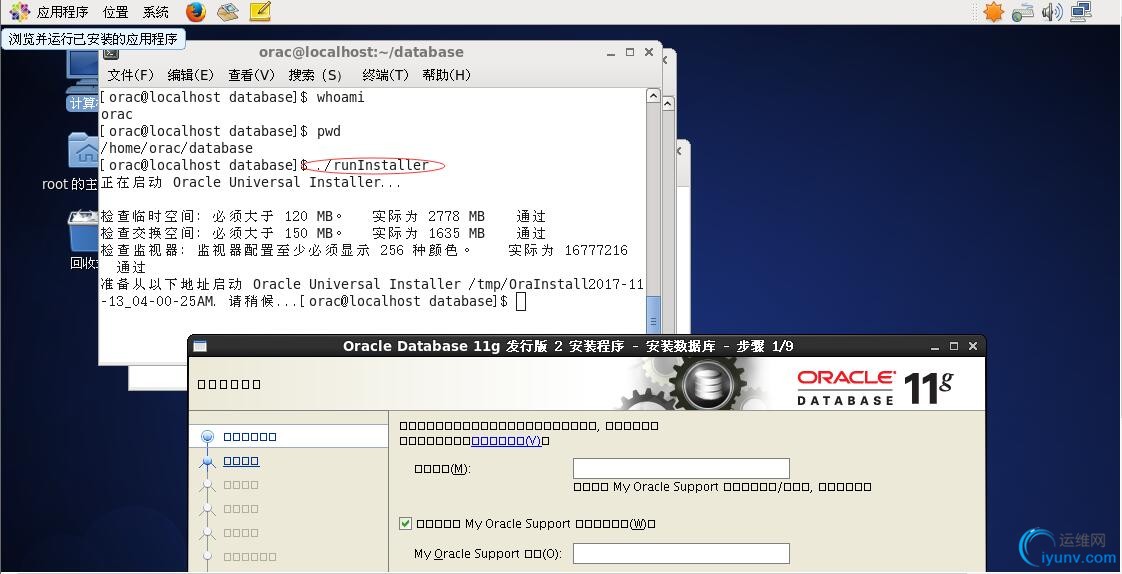The image size is (1122, 574).
Task: Close the Oracle Database 11g installer window
Action: click(972, 346)
